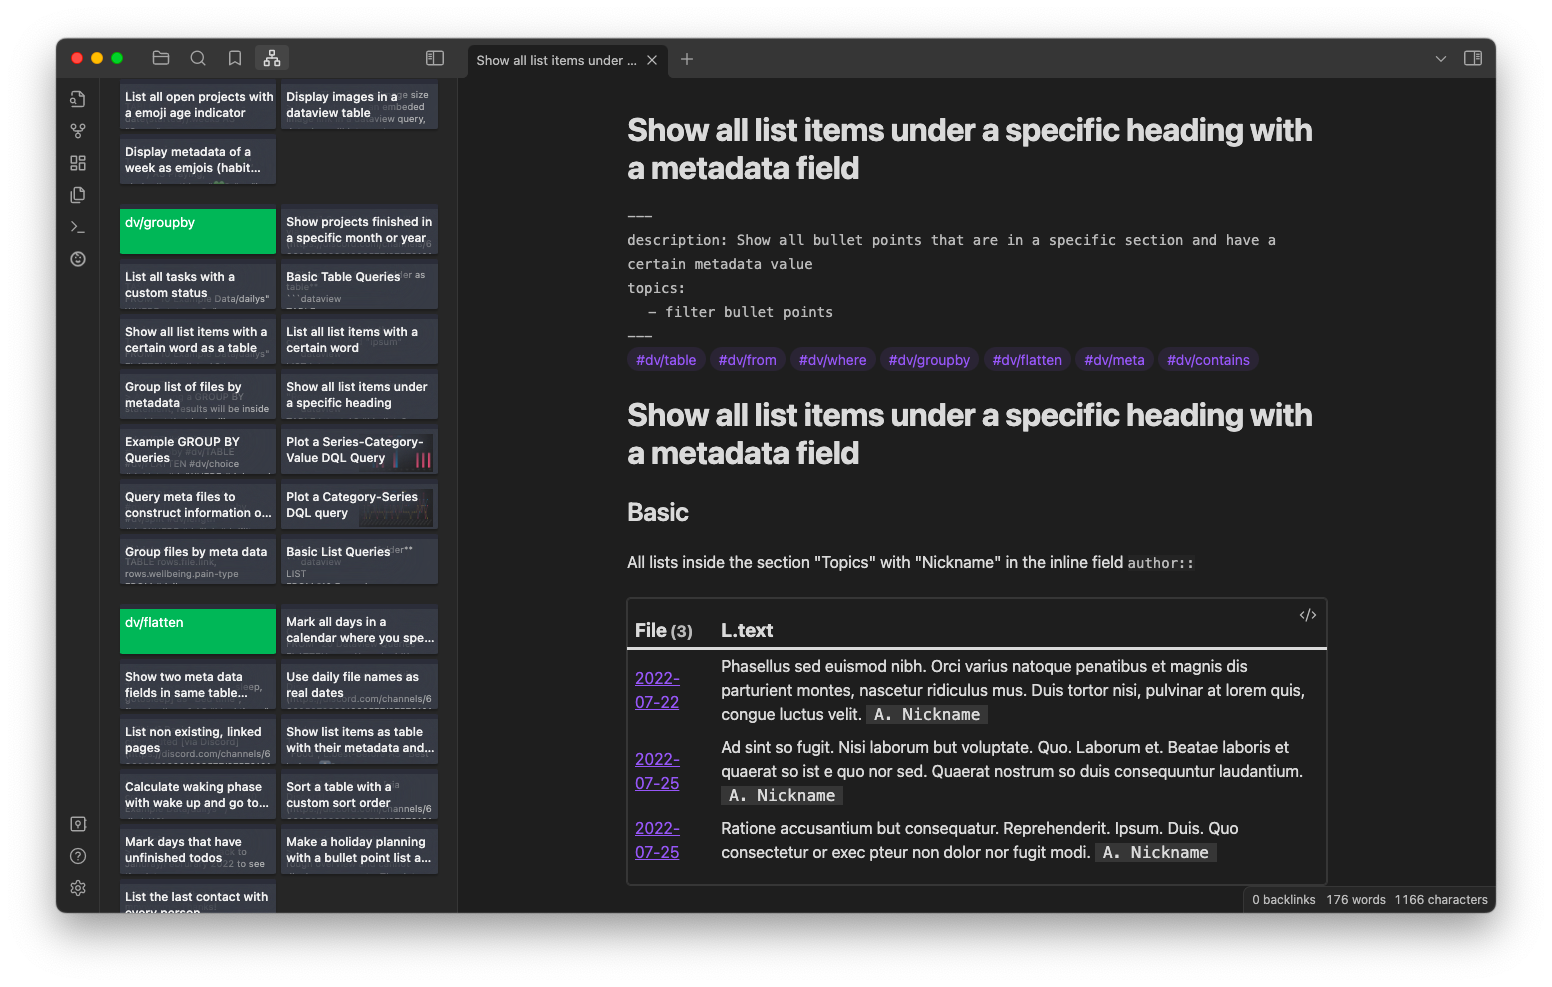The image size is (1552, 987).
Task: Close the 'Show all list items under' tab
Action: (652, 60)
